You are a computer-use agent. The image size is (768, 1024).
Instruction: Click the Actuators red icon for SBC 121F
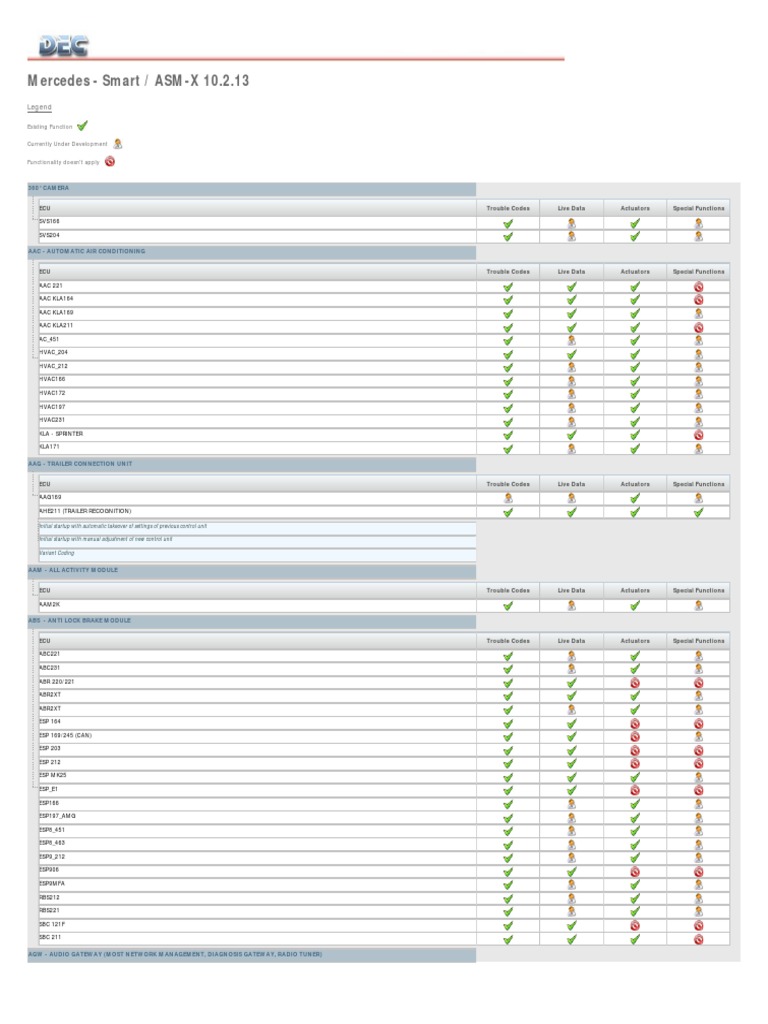[635, 925]
